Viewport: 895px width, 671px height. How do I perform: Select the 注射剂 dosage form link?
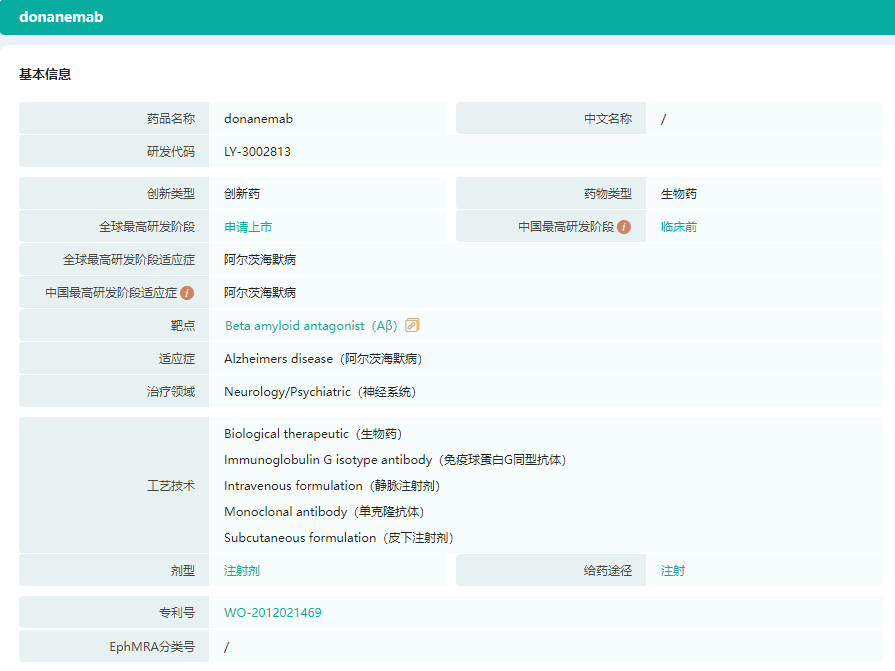(242, 571)
